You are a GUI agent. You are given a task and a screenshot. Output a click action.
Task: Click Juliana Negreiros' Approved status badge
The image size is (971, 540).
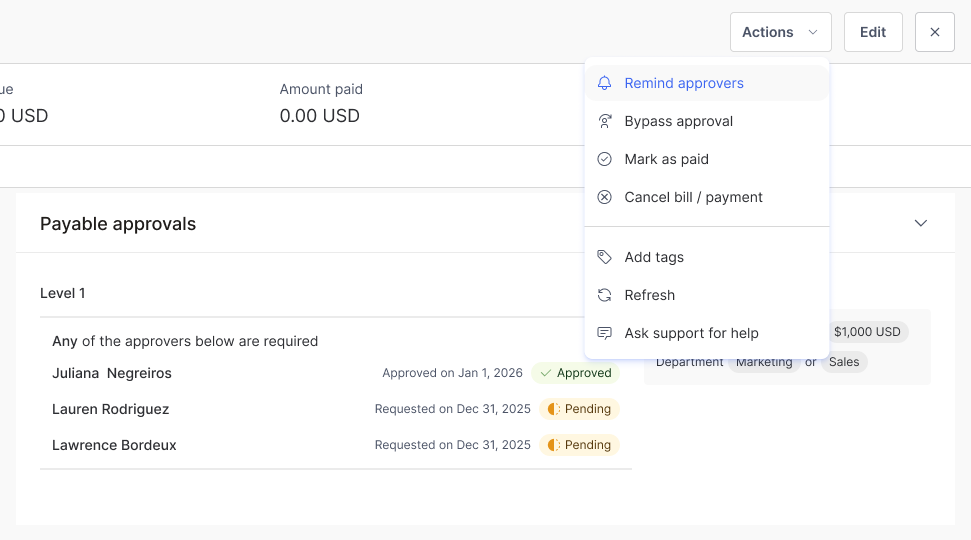(576, 373)
